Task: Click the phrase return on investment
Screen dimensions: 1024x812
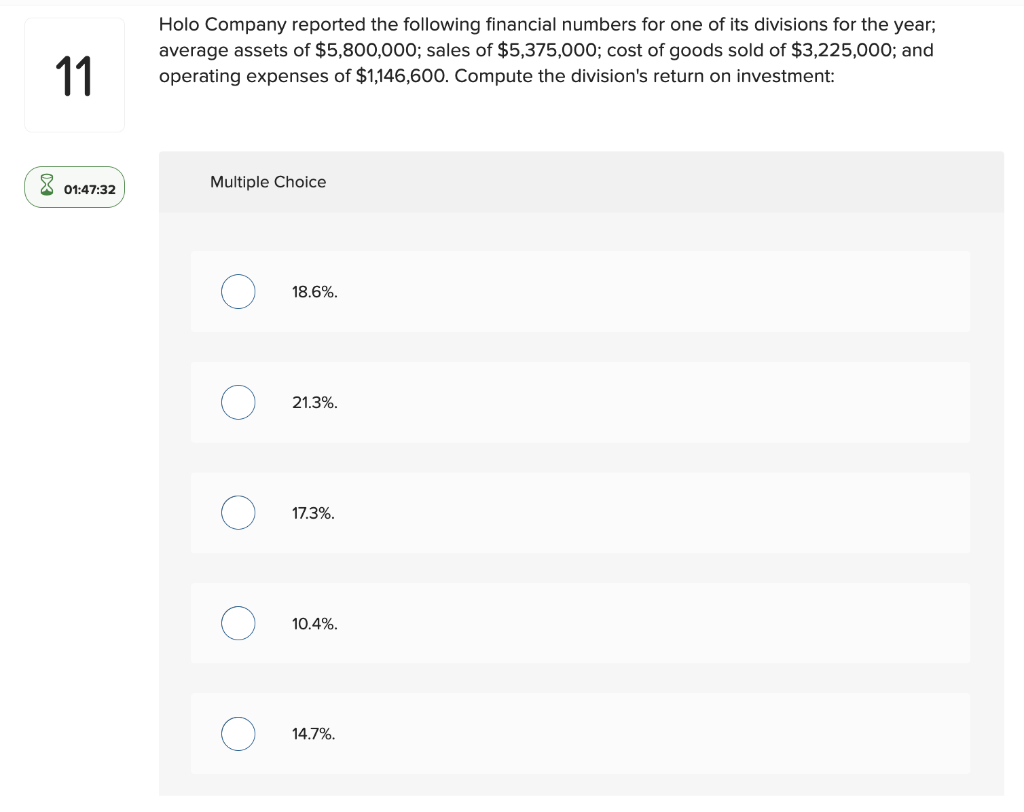Action: click(x=743, y=76)
